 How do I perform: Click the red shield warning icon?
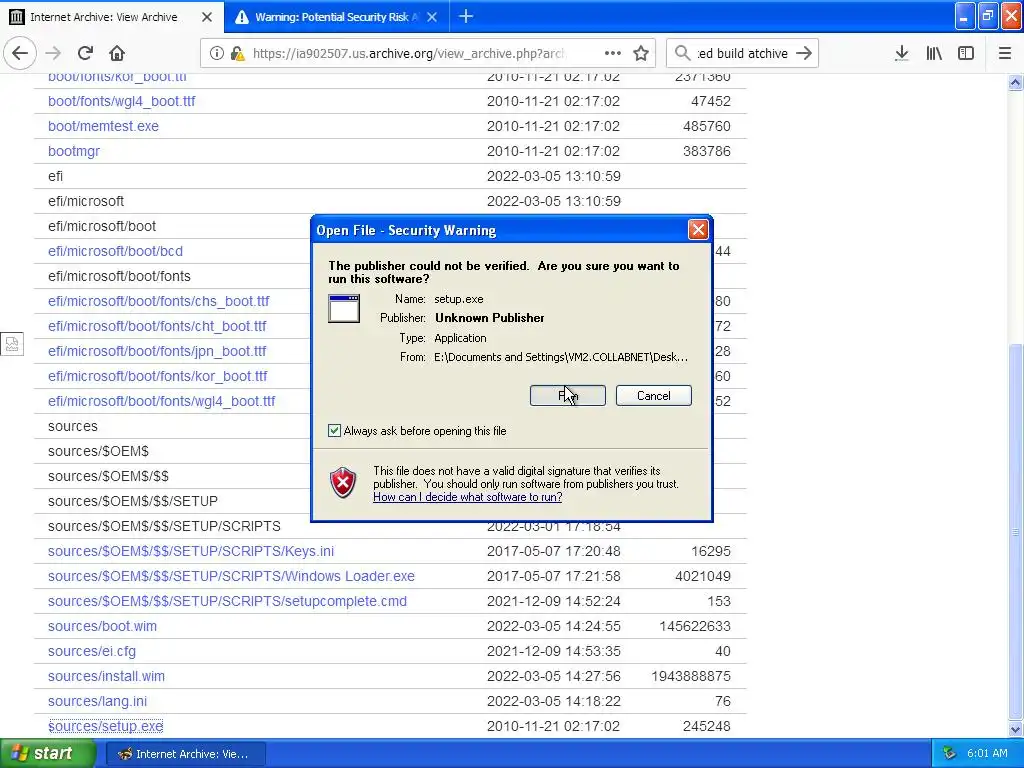pos(343,483)
